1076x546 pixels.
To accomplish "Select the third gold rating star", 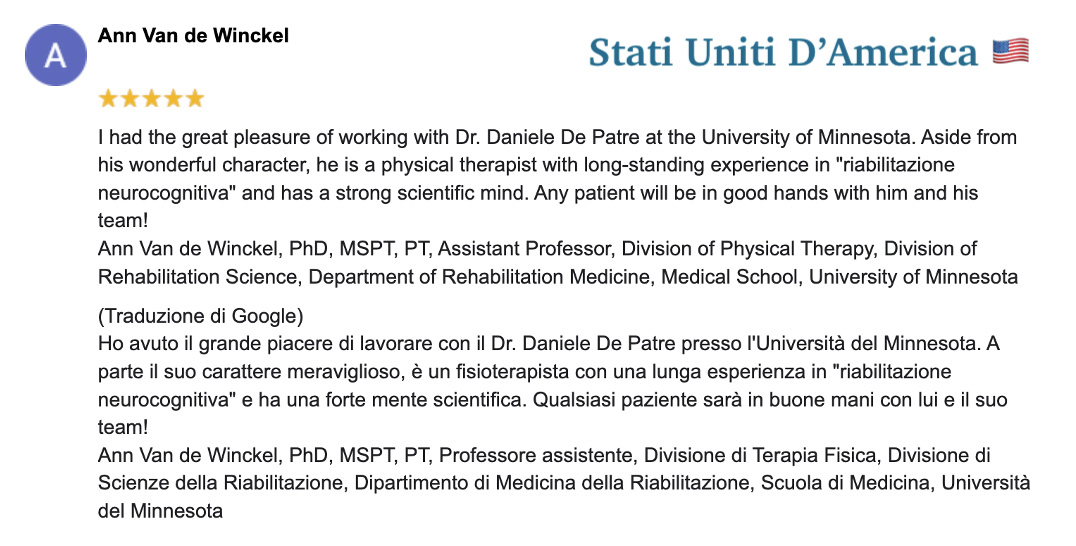I will [152, 99].
